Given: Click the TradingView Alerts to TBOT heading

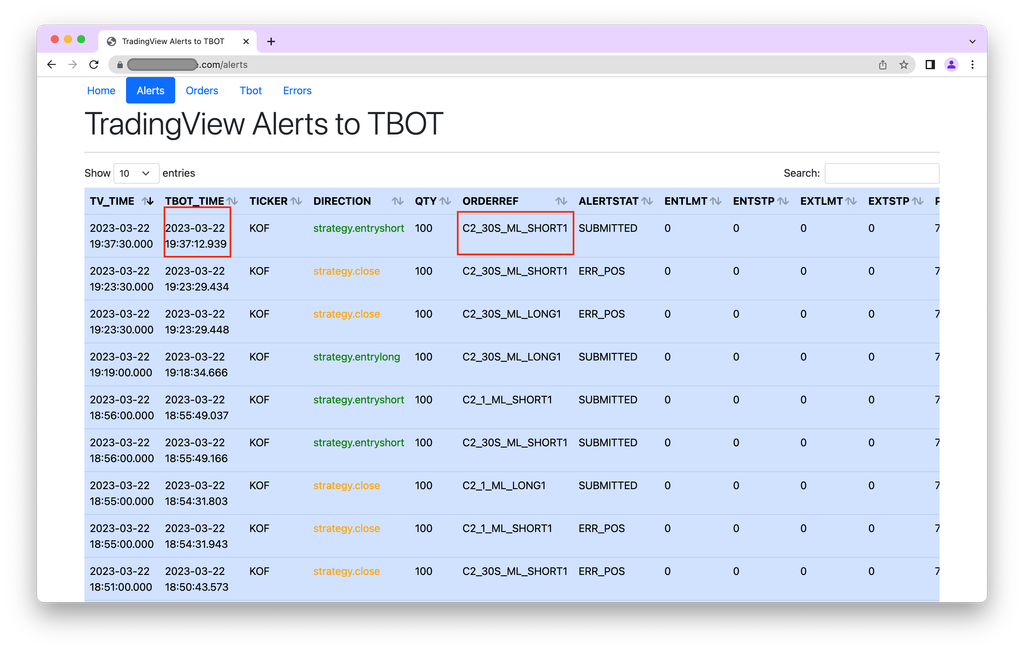Looking at the screenshot, I should [264, 124].
